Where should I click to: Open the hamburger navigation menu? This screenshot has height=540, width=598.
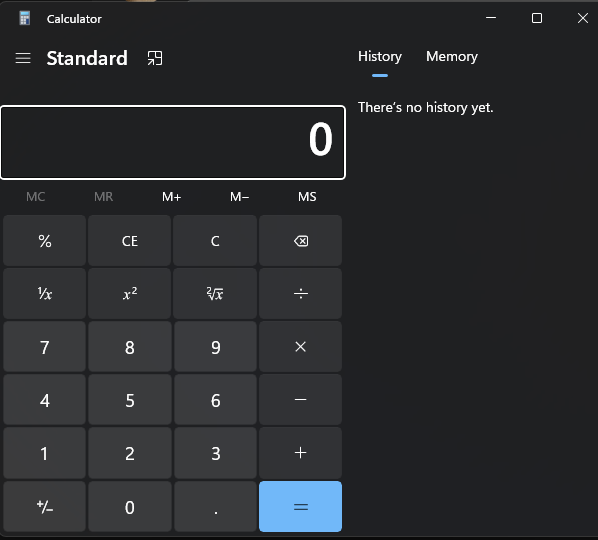(x=23, y=58)
